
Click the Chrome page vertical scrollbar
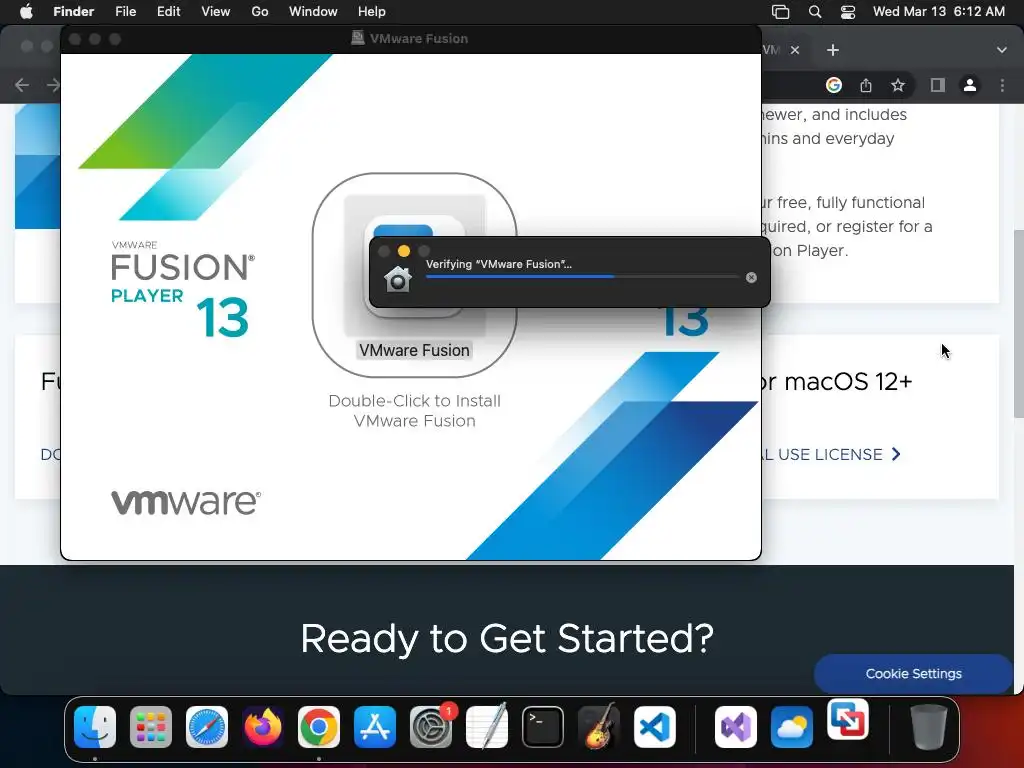coord(1018,325)
